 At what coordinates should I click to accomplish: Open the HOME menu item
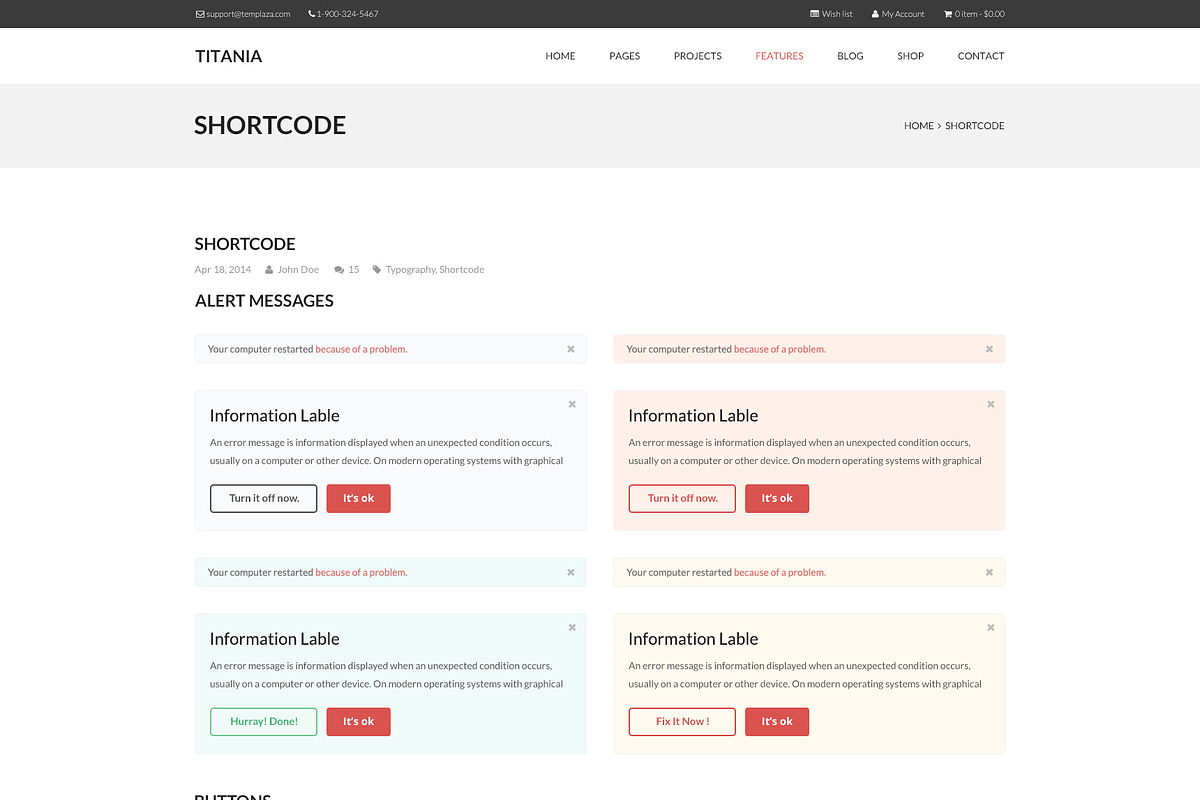[560, 56]
